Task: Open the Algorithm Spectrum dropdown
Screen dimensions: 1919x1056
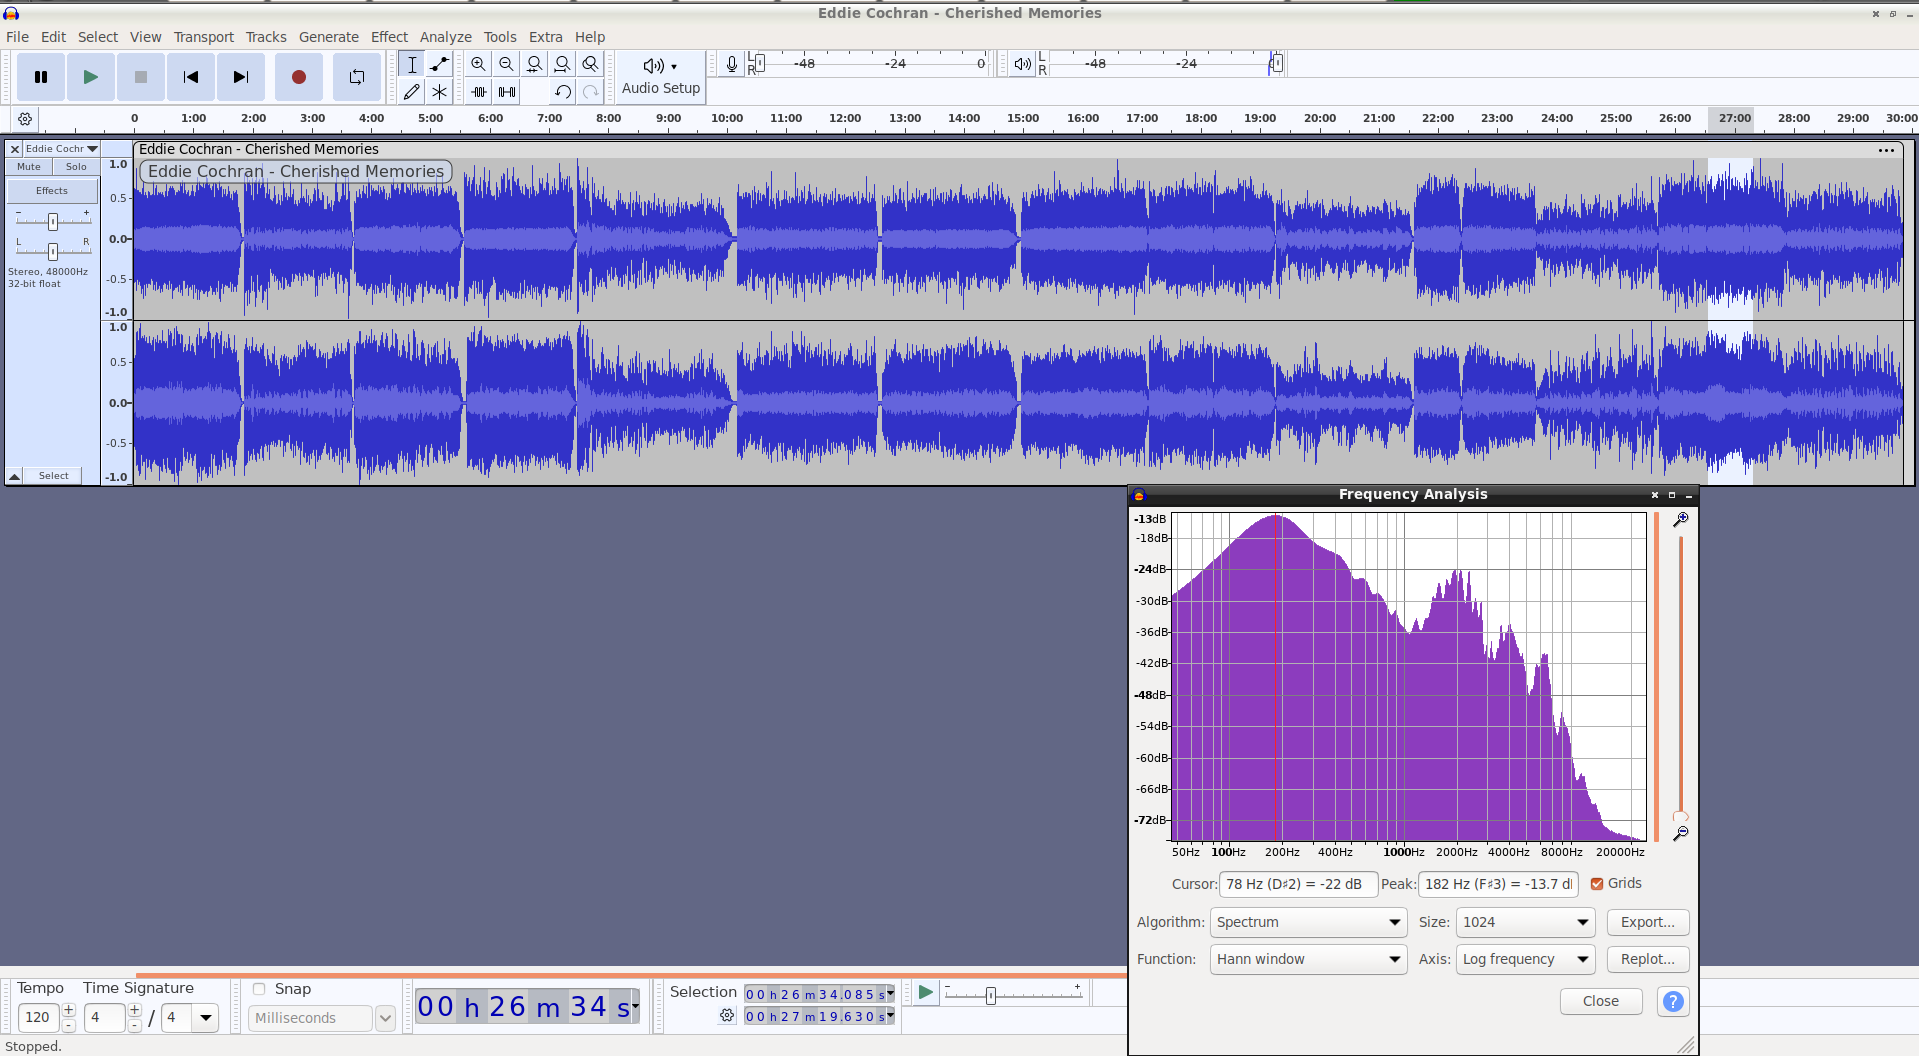Action: (1308, 922)
